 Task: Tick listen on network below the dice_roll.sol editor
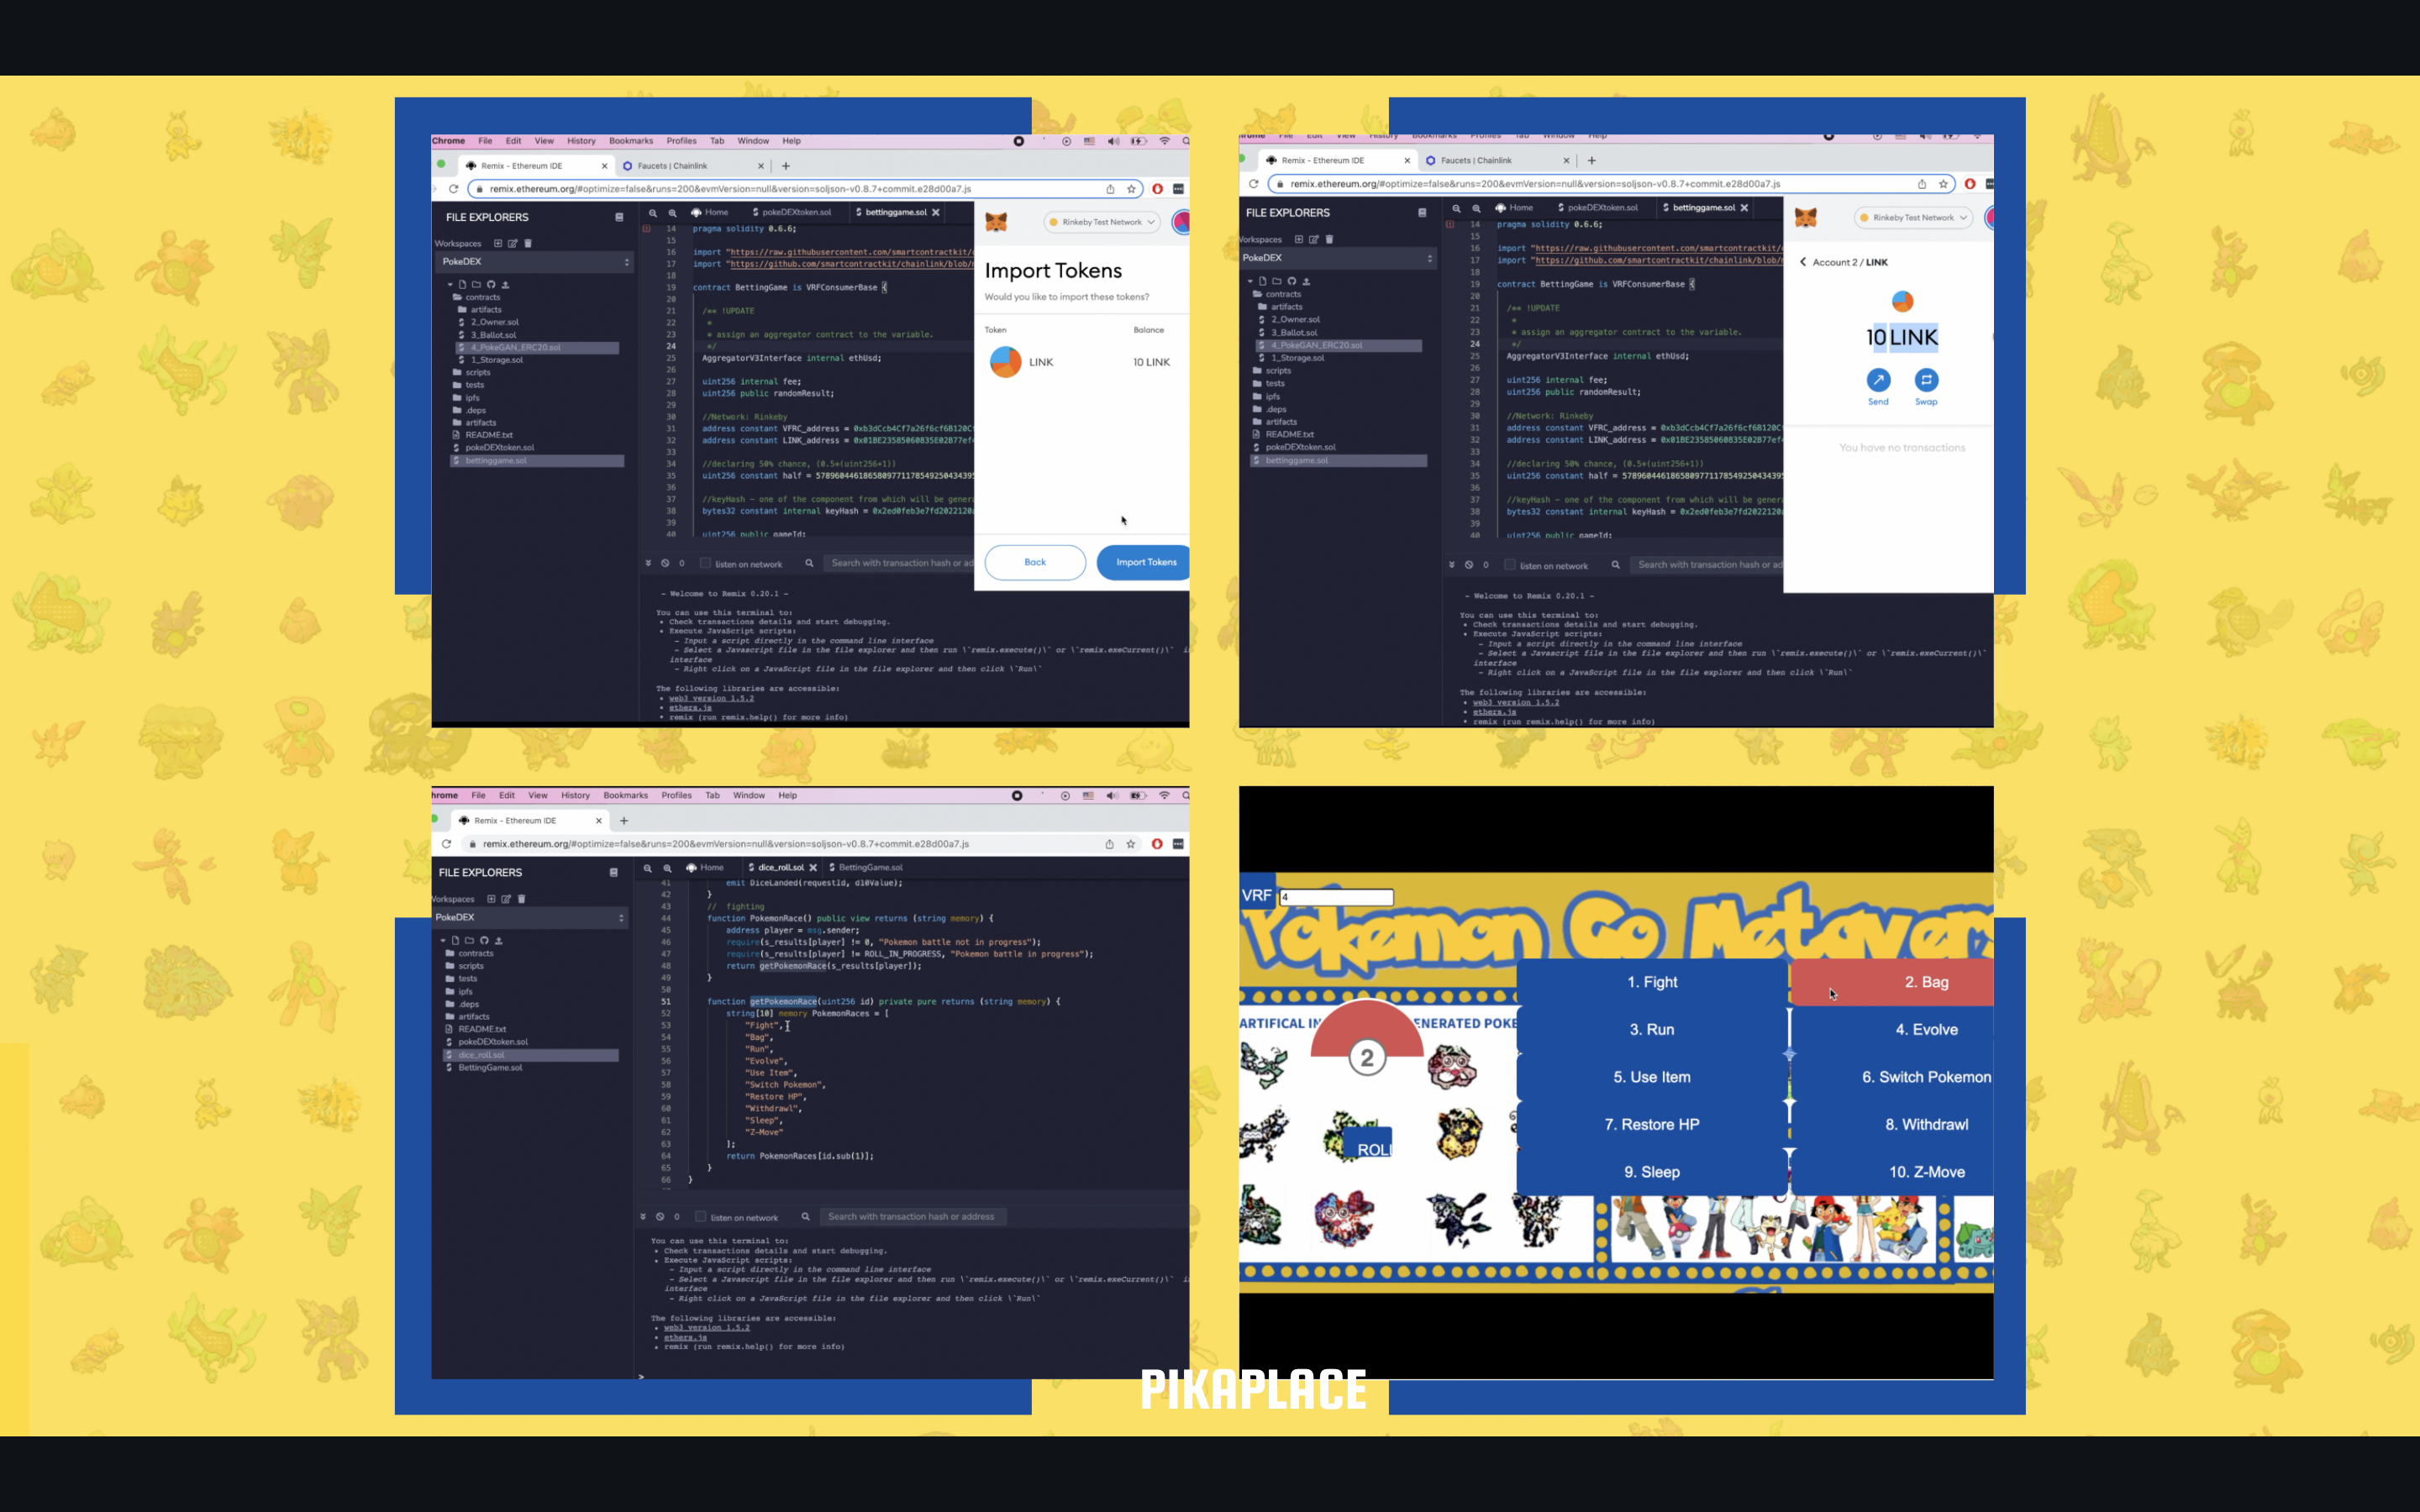tap(701, 1217)
